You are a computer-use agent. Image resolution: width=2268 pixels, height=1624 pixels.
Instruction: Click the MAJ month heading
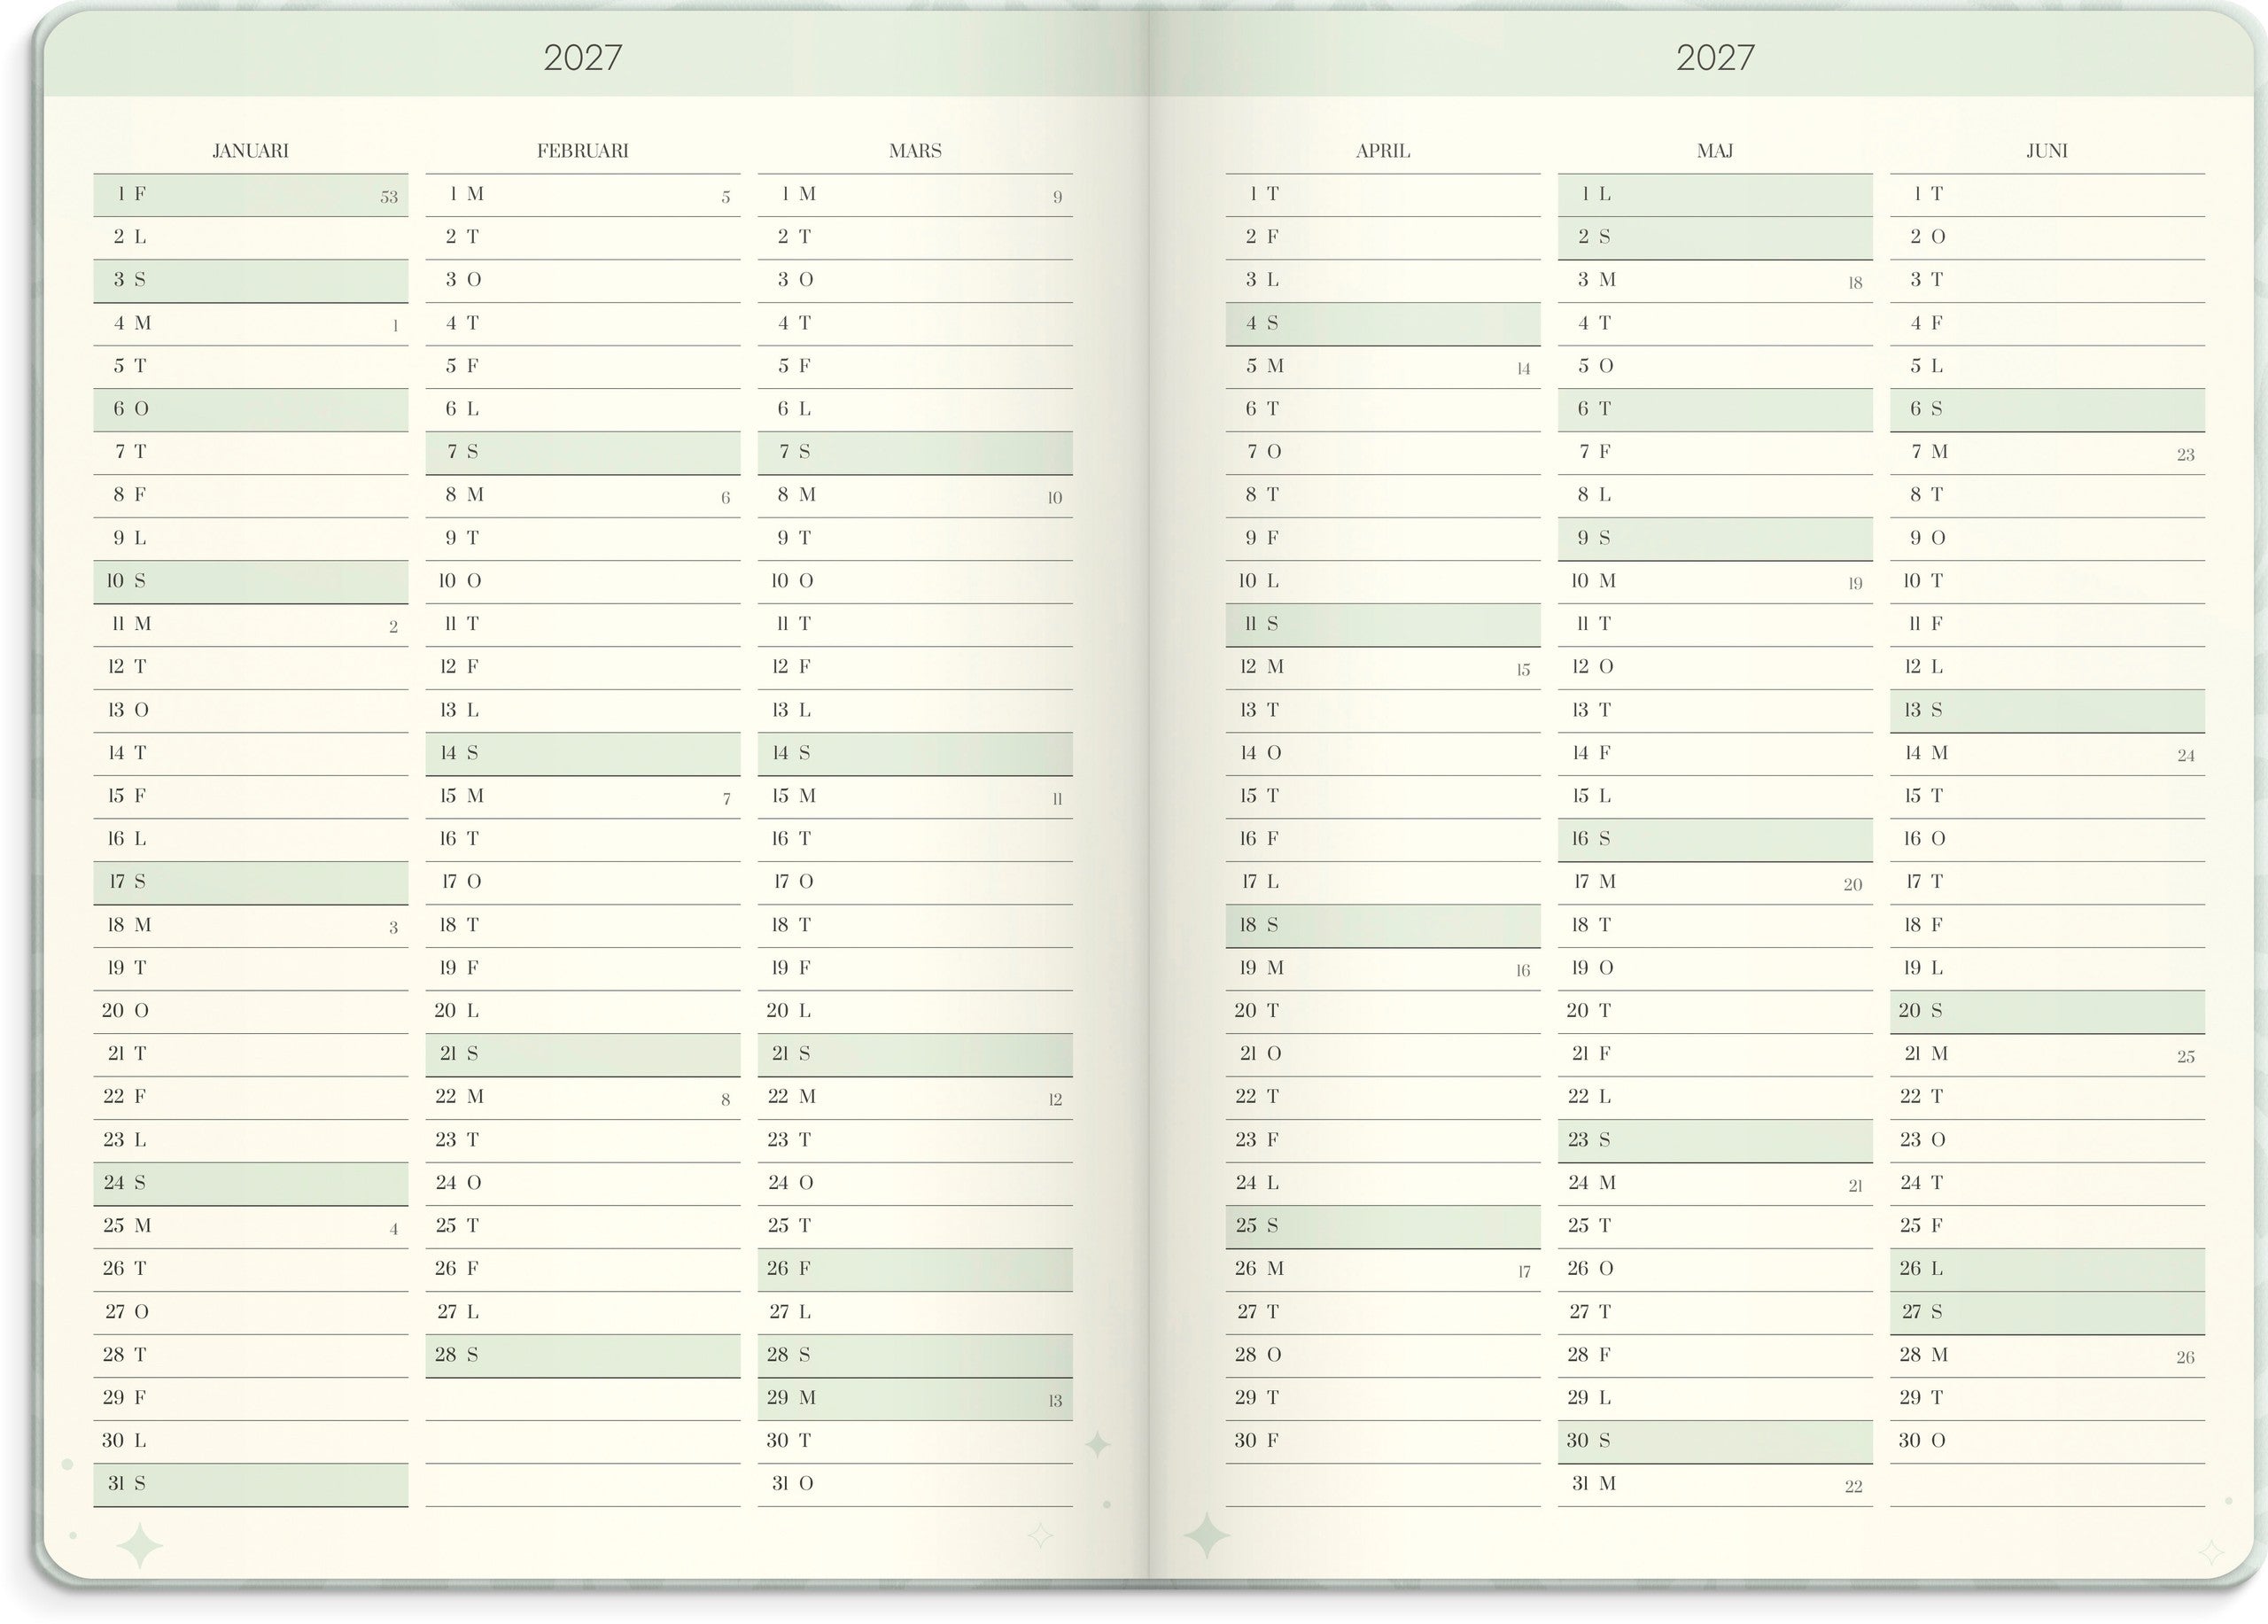(x=1715, y=151)
